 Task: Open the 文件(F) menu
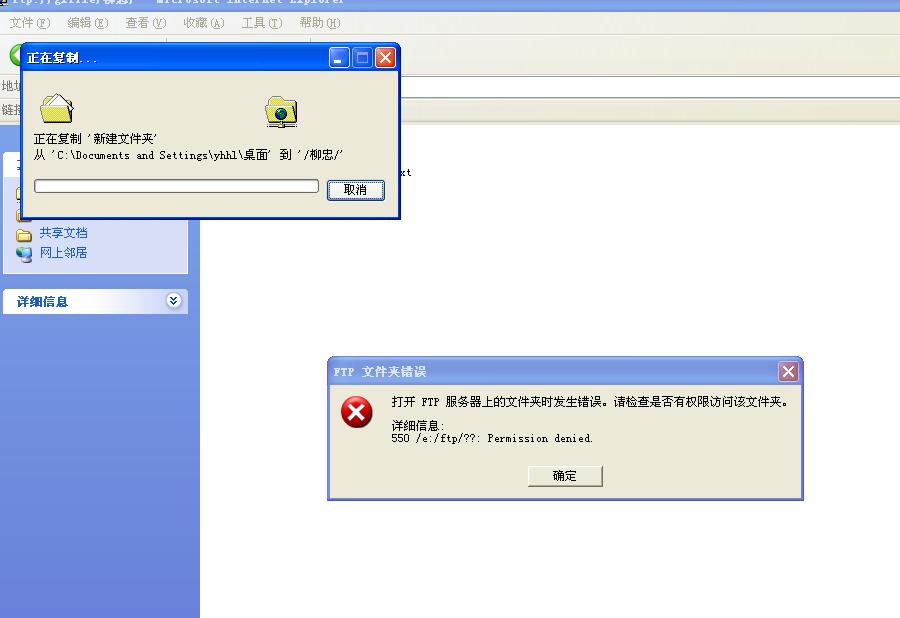click(x=30, y=23)
